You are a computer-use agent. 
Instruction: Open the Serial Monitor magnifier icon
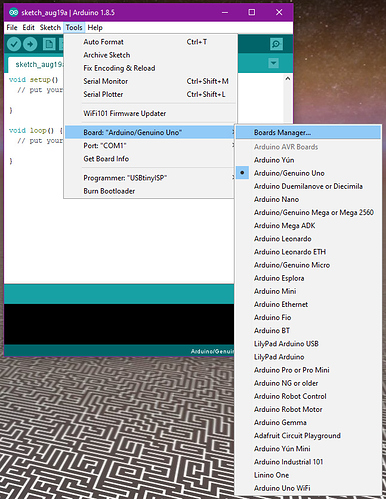pos(276,44)
